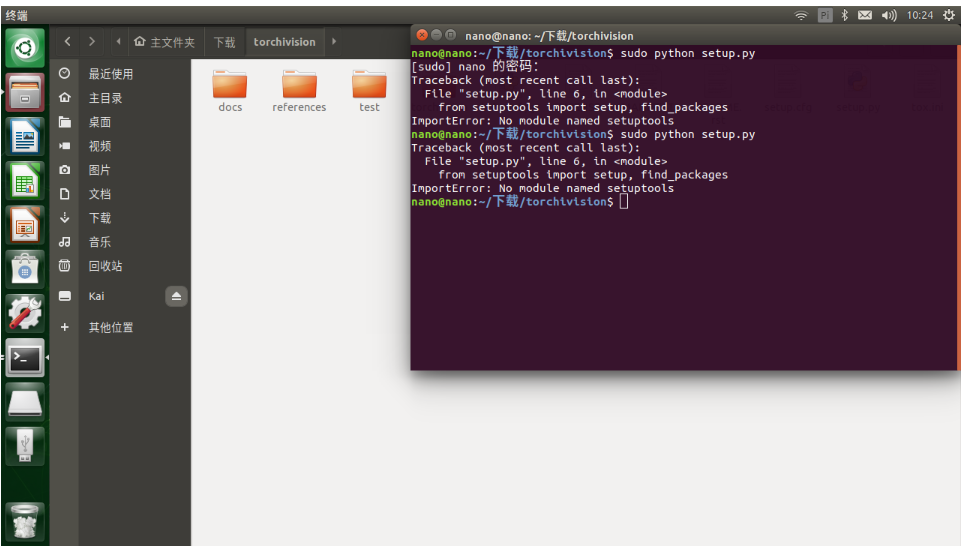The image size is (967, 557).
Task: Show further path segments right arrow
Action: coord(334,41)
